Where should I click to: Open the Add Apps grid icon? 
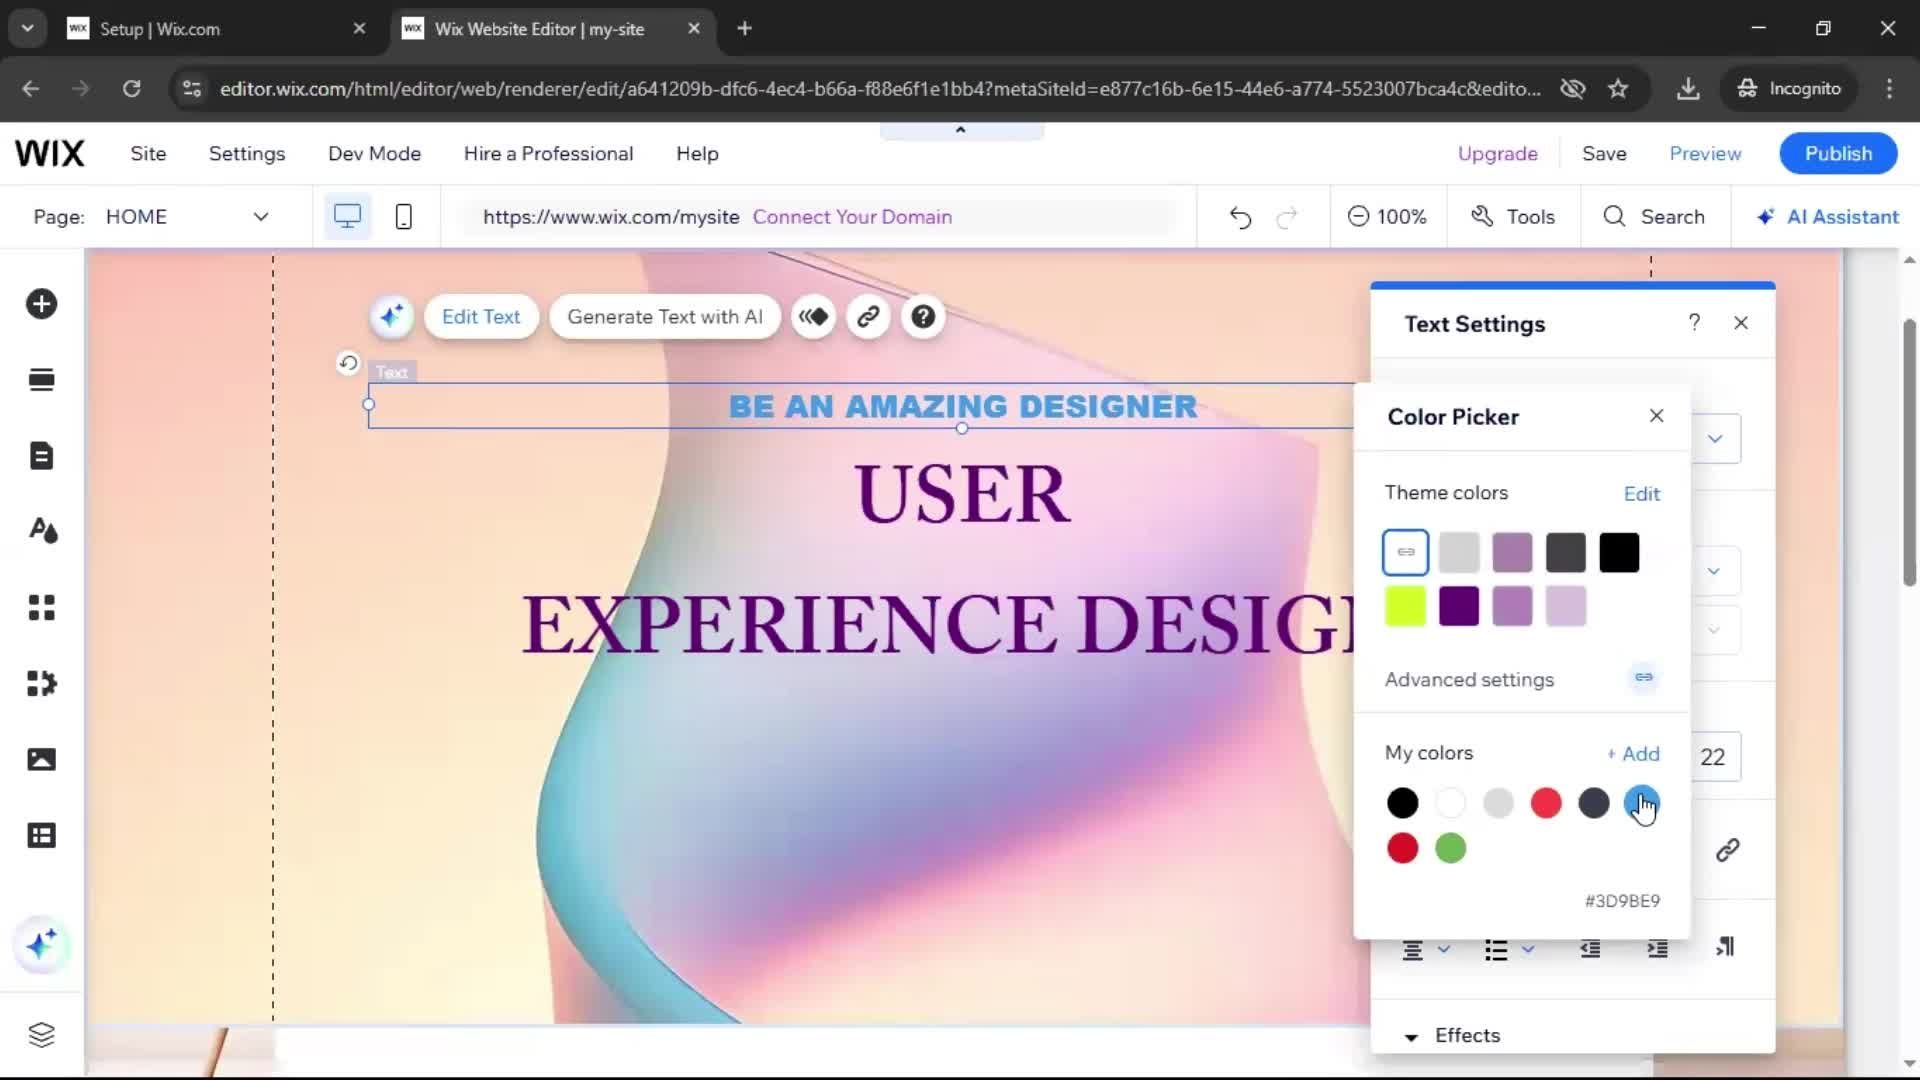pos(41,607)
